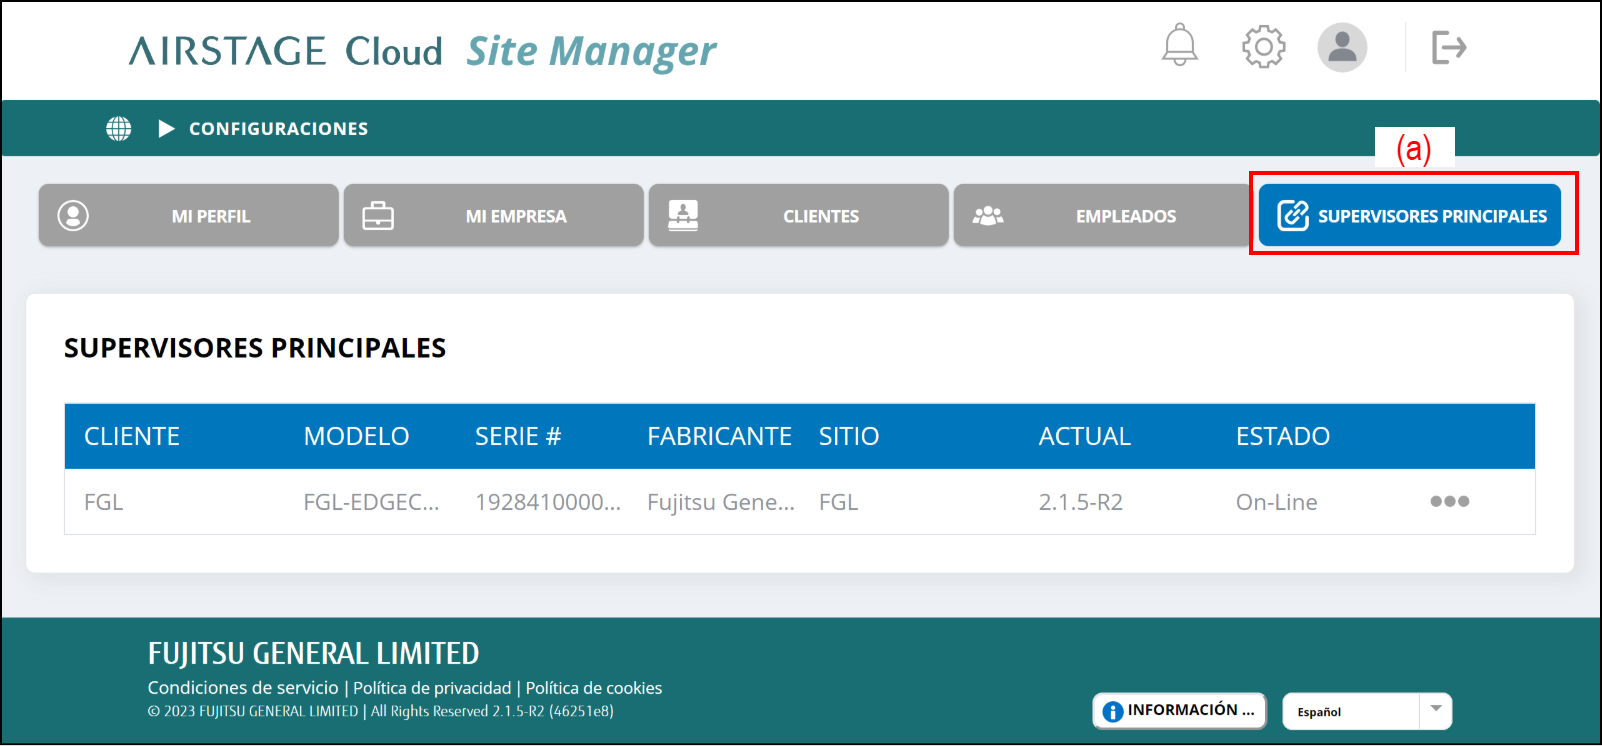Click the user profile avatar icon
Image resolution: width=1602 pixels, height=746 pixels.
click(x=1341, y=47)
